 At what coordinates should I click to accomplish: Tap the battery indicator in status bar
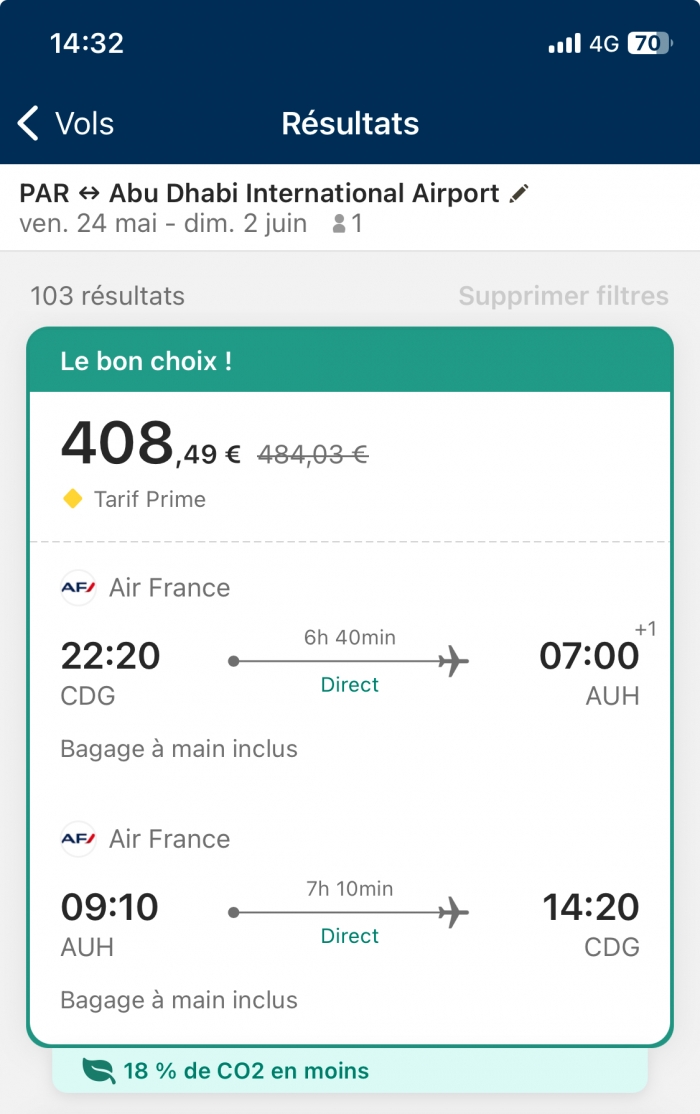(650, 43)
